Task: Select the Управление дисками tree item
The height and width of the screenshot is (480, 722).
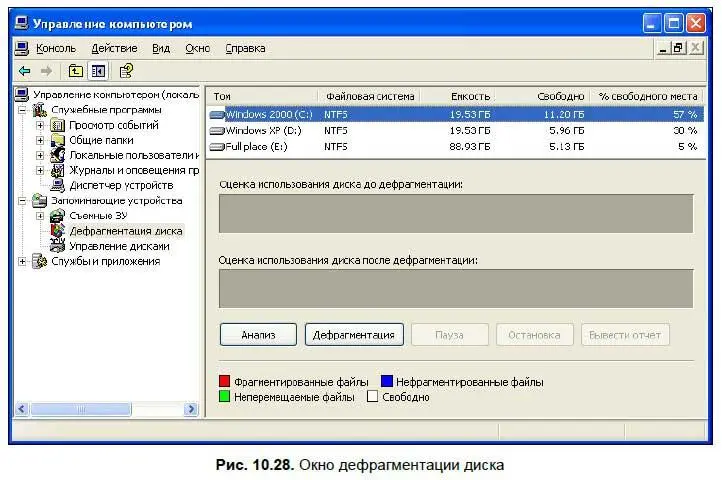Action: pos(119,246)
